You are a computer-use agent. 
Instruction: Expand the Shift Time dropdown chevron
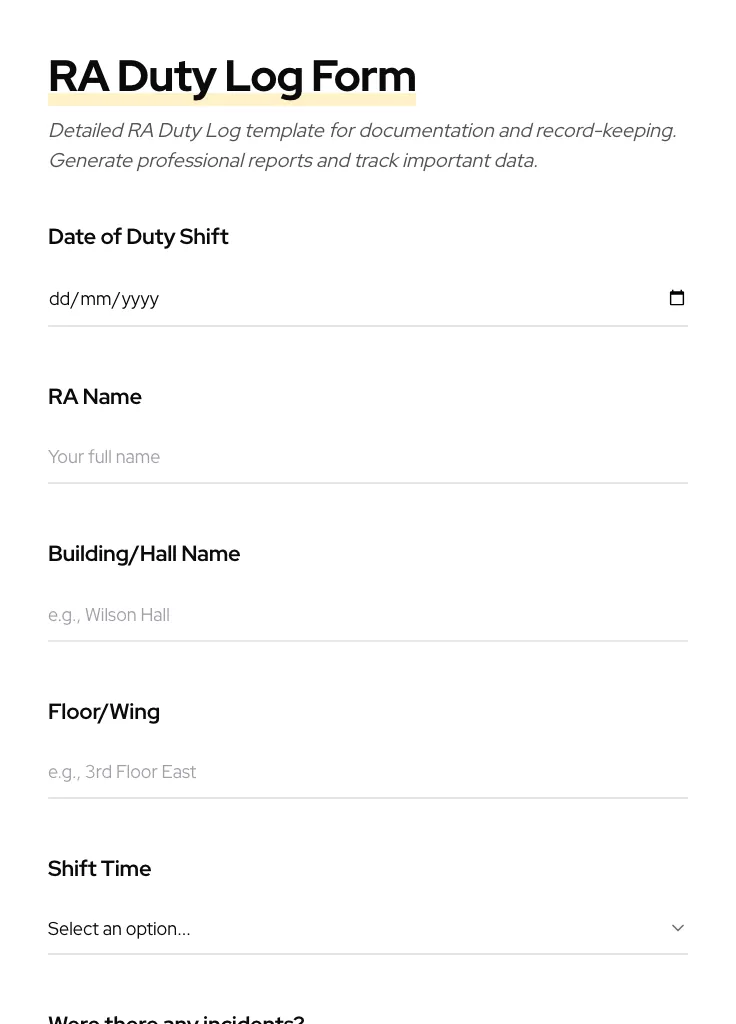point(678,928)
